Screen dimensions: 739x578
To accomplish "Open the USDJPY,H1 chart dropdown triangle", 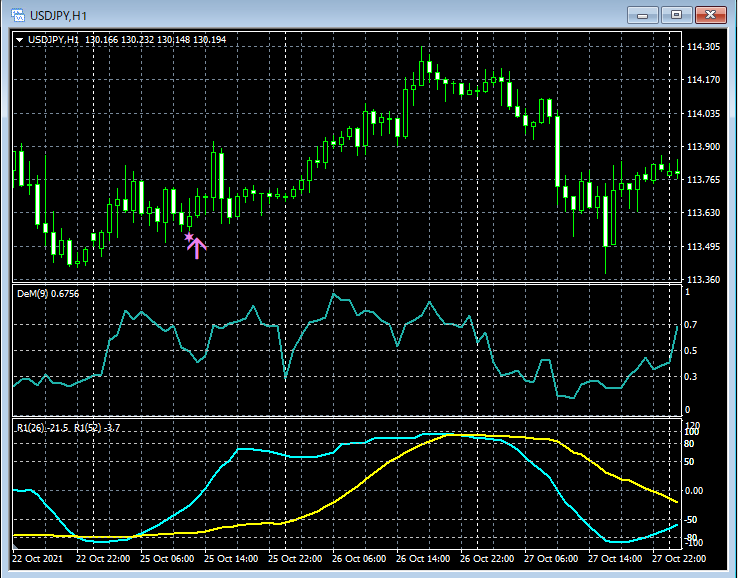I will 20,39.
